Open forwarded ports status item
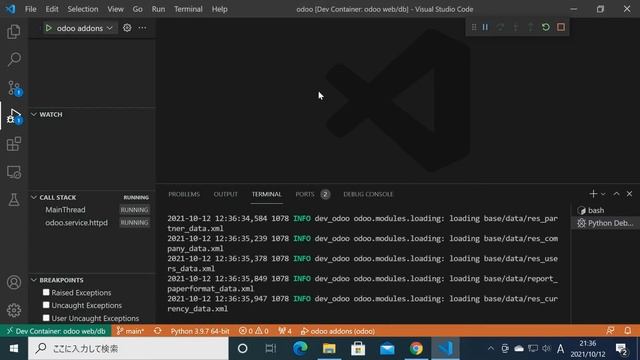 pos(285,331)
